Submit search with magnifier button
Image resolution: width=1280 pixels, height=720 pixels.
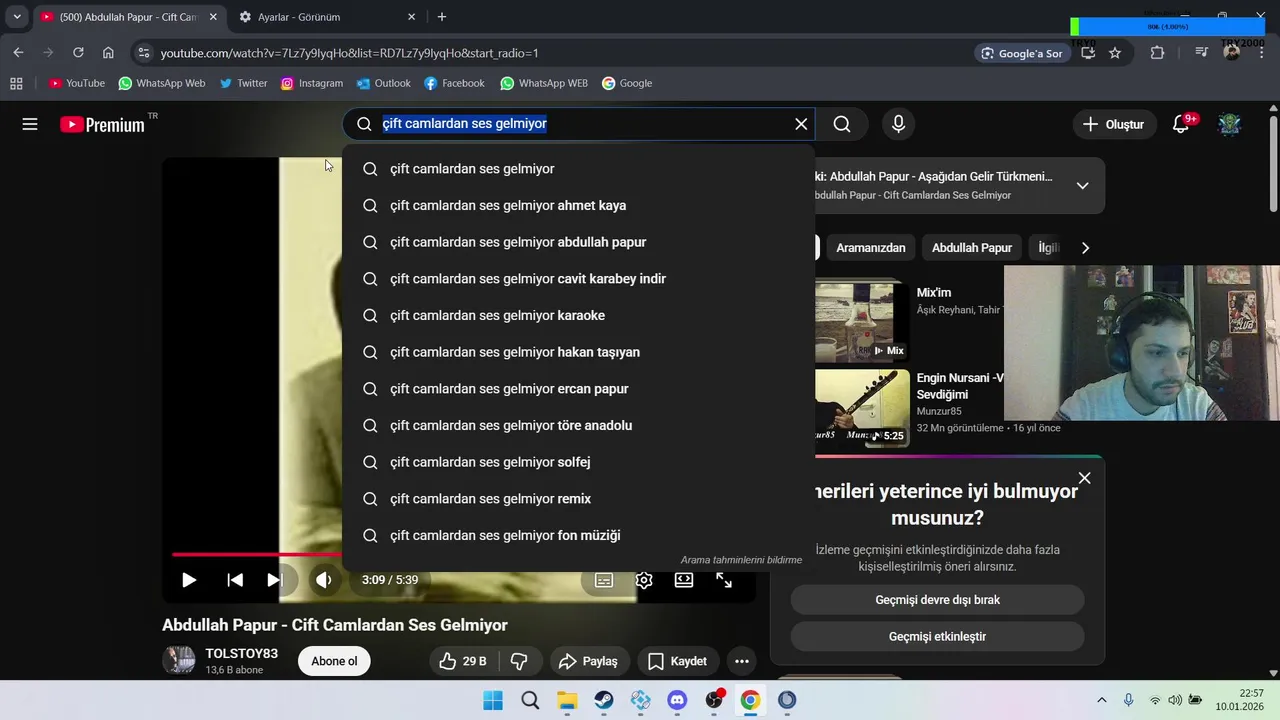point(842,124)
